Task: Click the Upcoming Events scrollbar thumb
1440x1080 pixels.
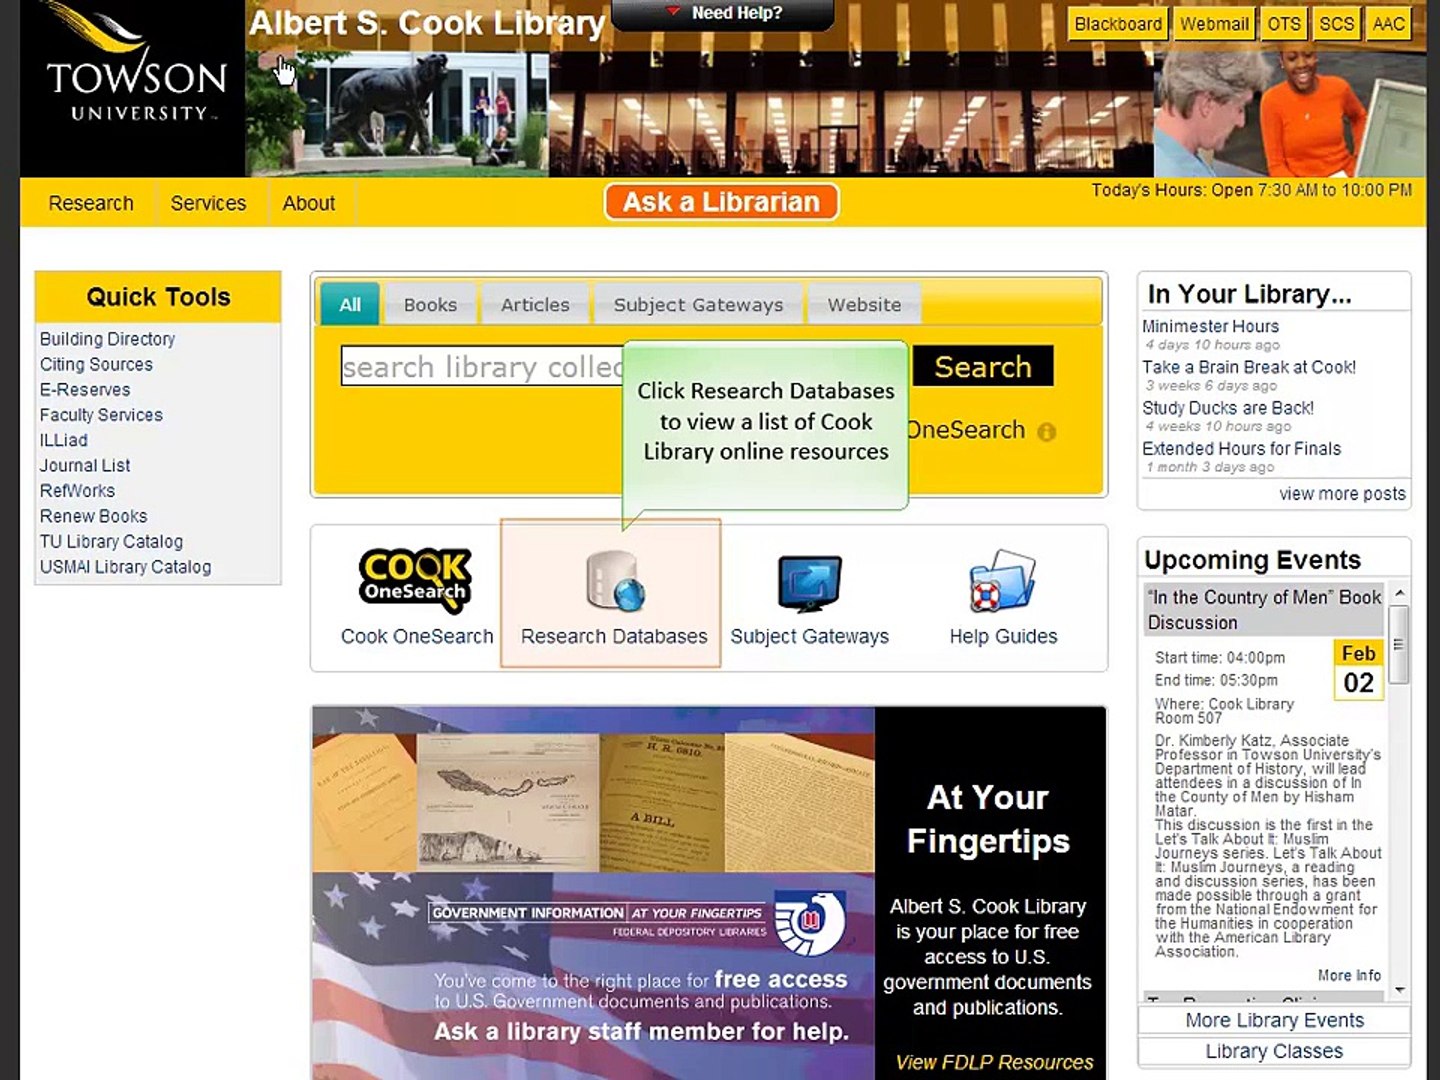Action: tap(1400, 645)
